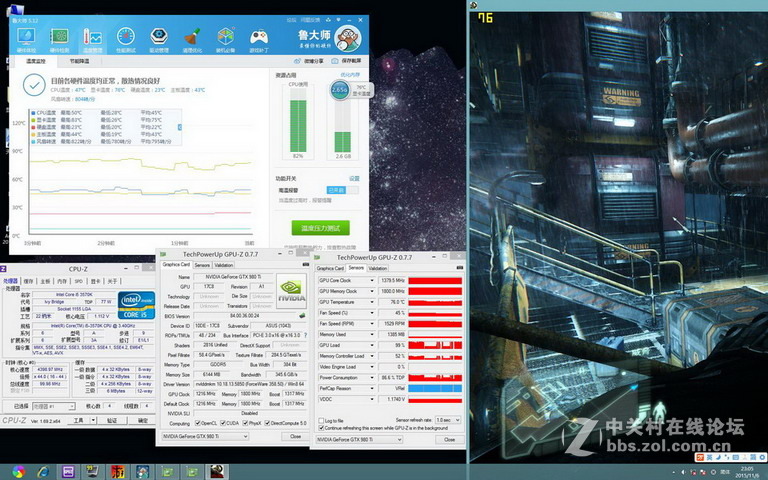Screen dimensions: 768x480
Task: Toggle DirectCompute 5.0 checkbox
Action: pos(267,423)
